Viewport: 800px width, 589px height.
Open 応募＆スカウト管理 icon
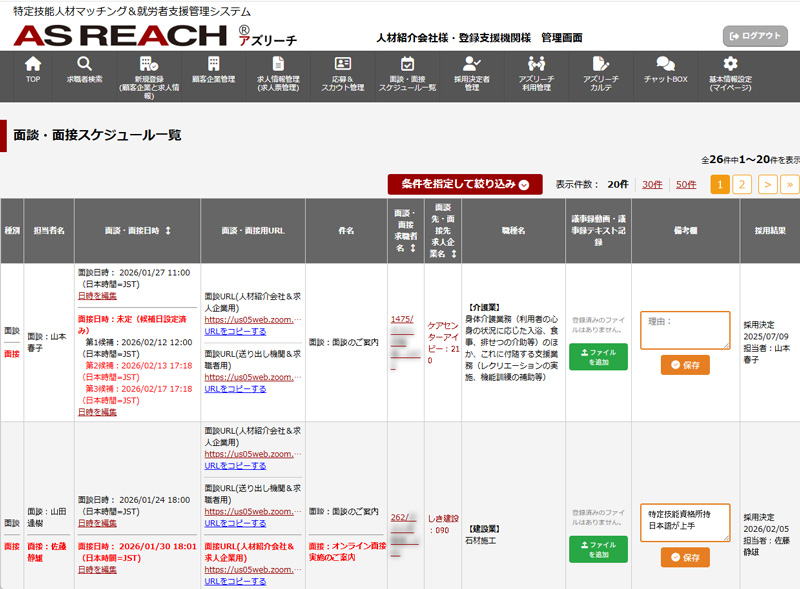(342, 64)
